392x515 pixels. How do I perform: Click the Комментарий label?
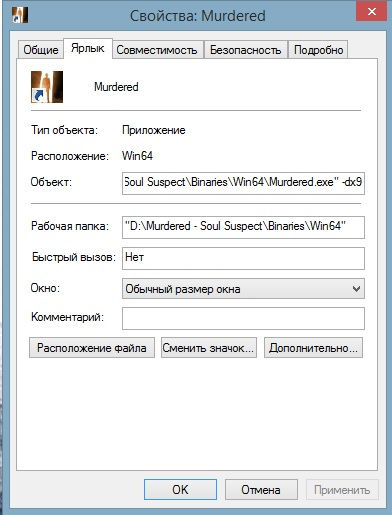point(67,317)
